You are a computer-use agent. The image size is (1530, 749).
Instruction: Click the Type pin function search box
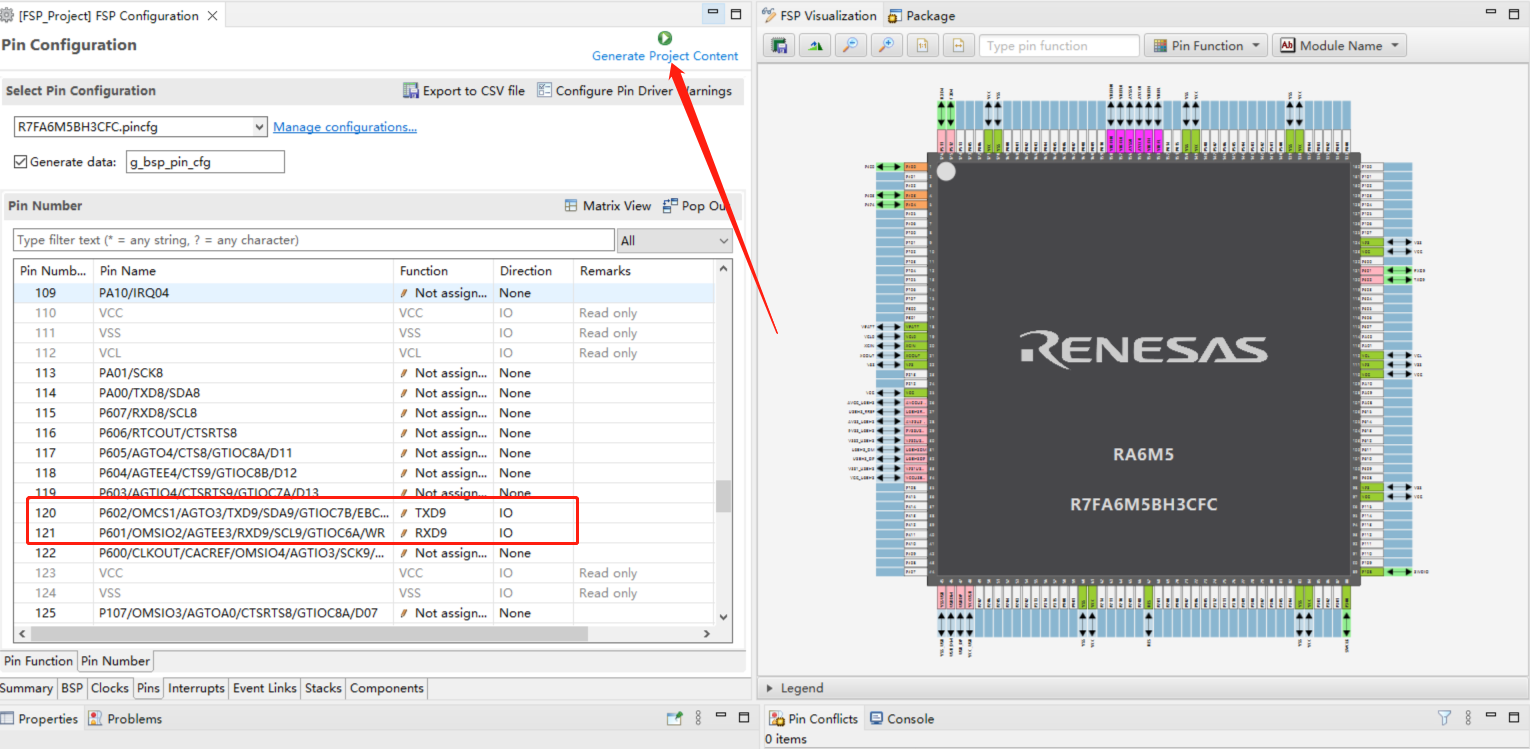(x=1059, y=46)
